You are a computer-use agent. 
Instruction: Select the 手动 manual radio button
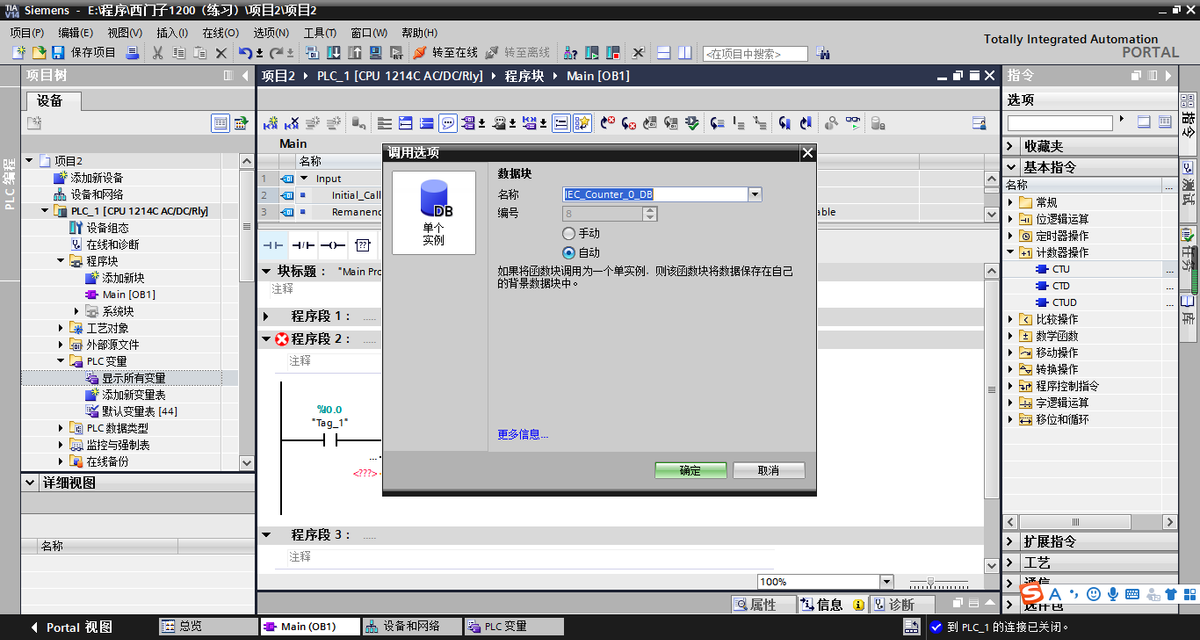(x=569, y=233)
